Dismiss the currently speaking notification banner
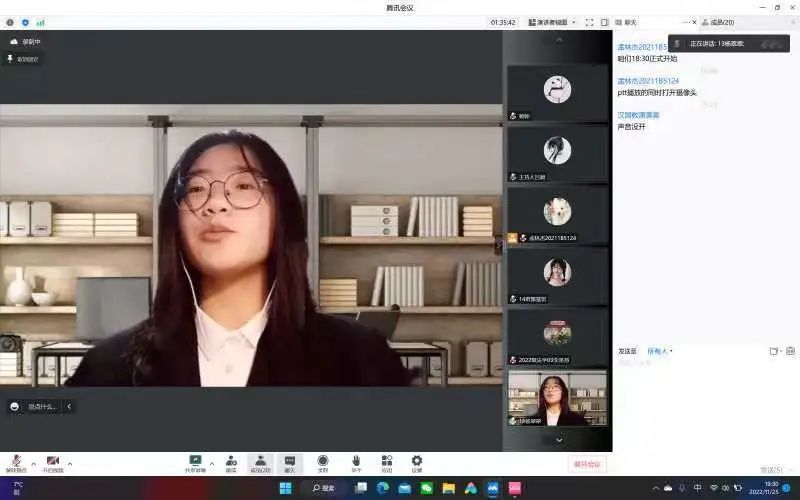 [x=729, y=44]
